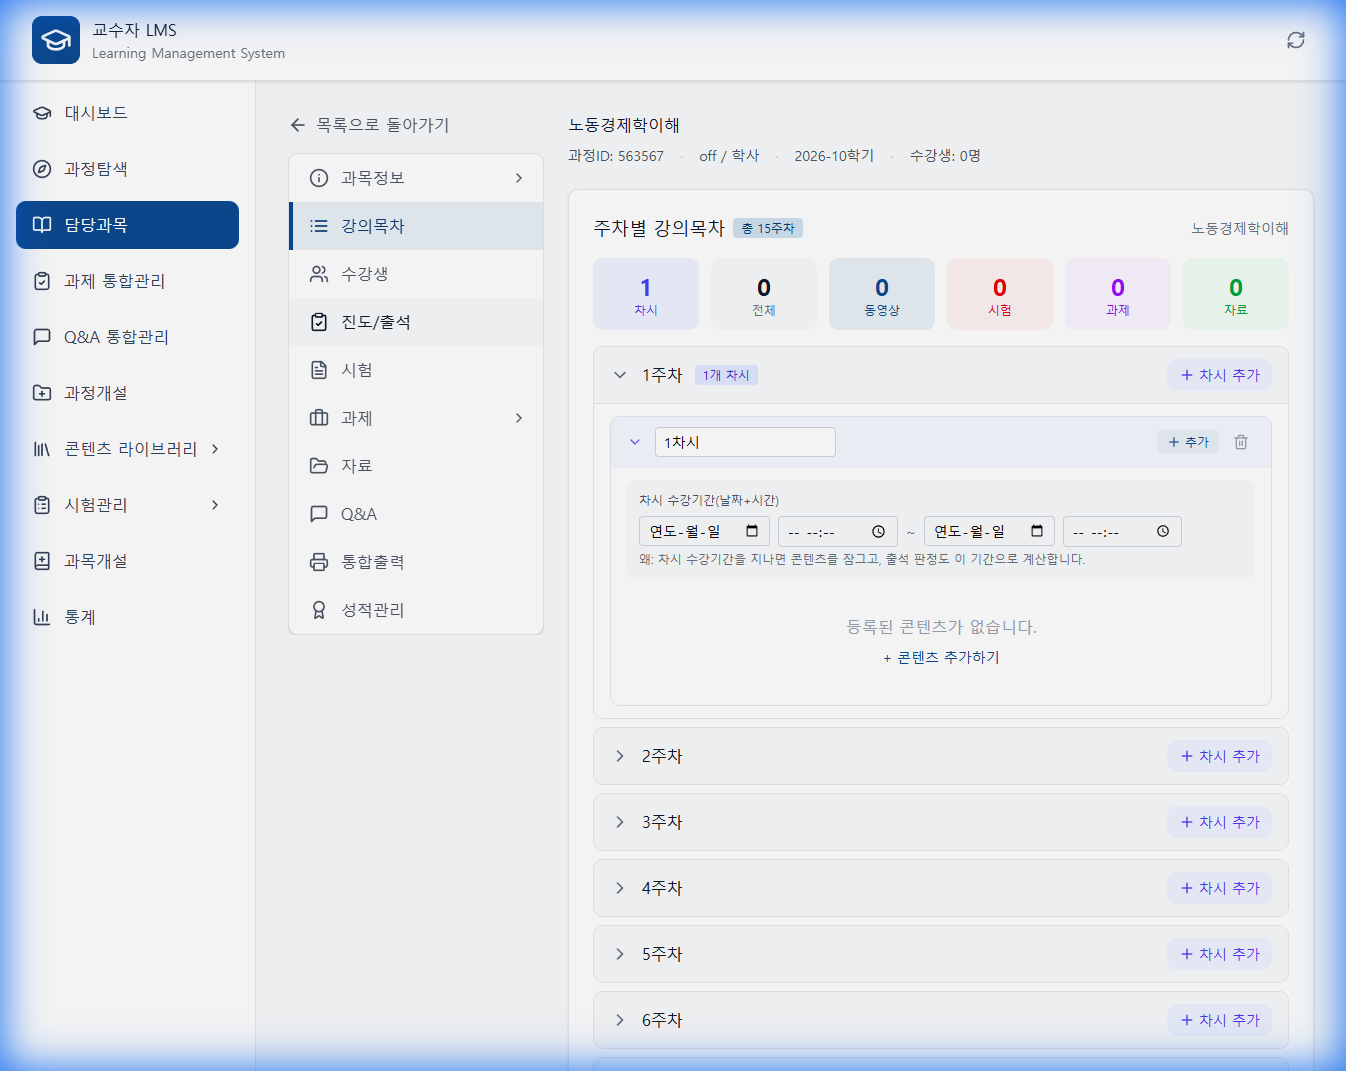Click the refresh icon in header

pyautogui.click(x=1295, y=40)
